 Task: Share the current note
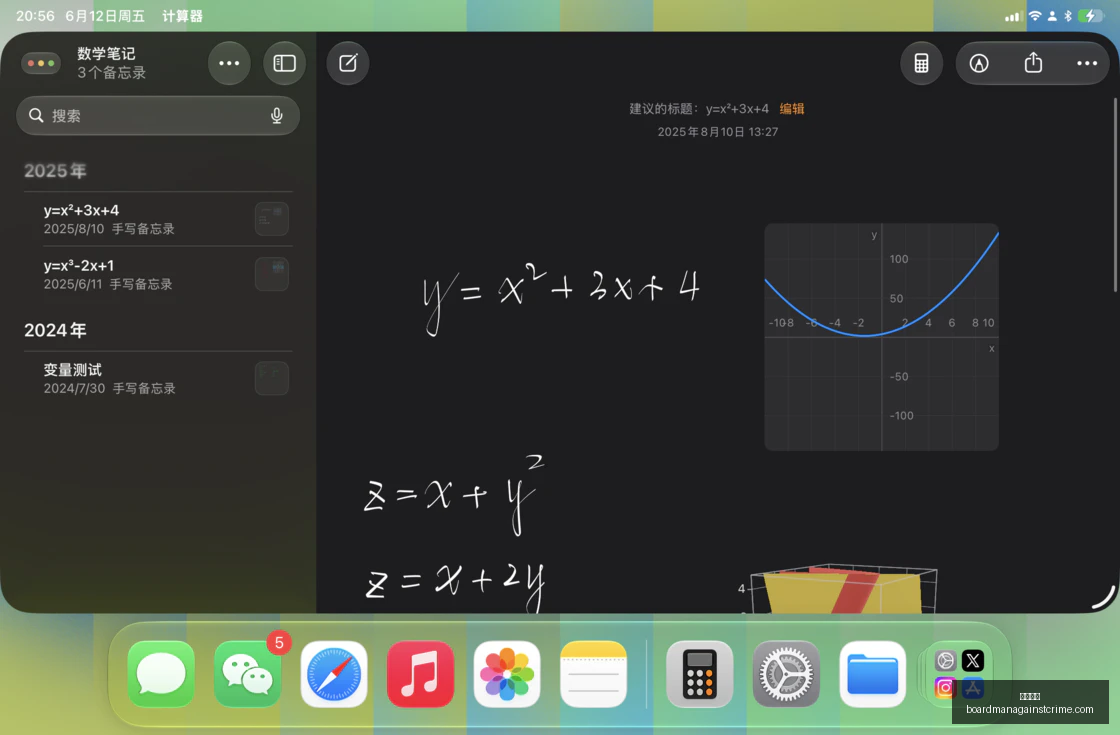pos(1033,63)
